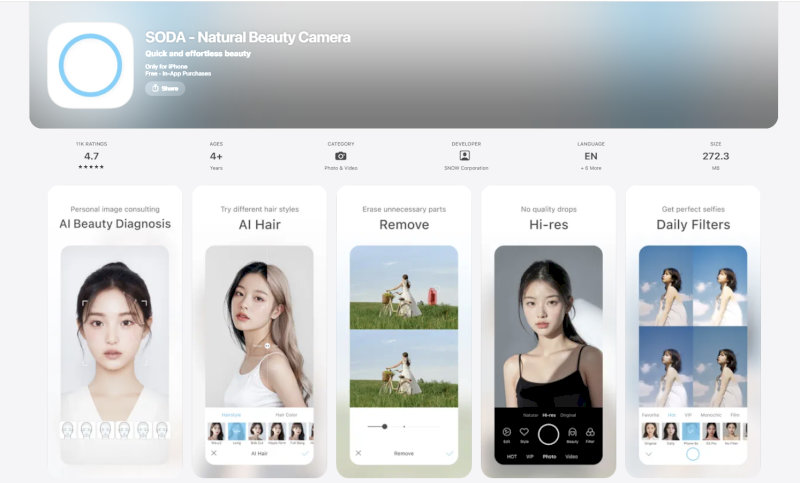Click the 272.3 size value
Viewport: 800px width, 483px height.
pyautogui.click(x=716, y=156)
